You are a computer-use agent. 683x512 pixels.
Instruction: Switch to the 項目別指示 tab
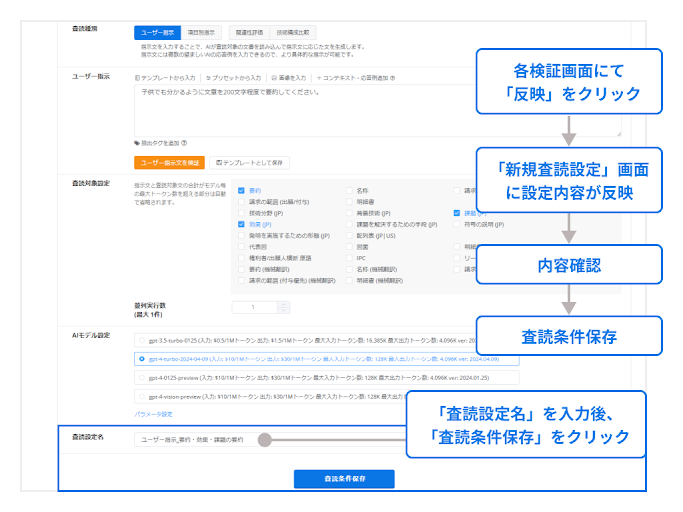pyautogui.click(x=204, y=32)
